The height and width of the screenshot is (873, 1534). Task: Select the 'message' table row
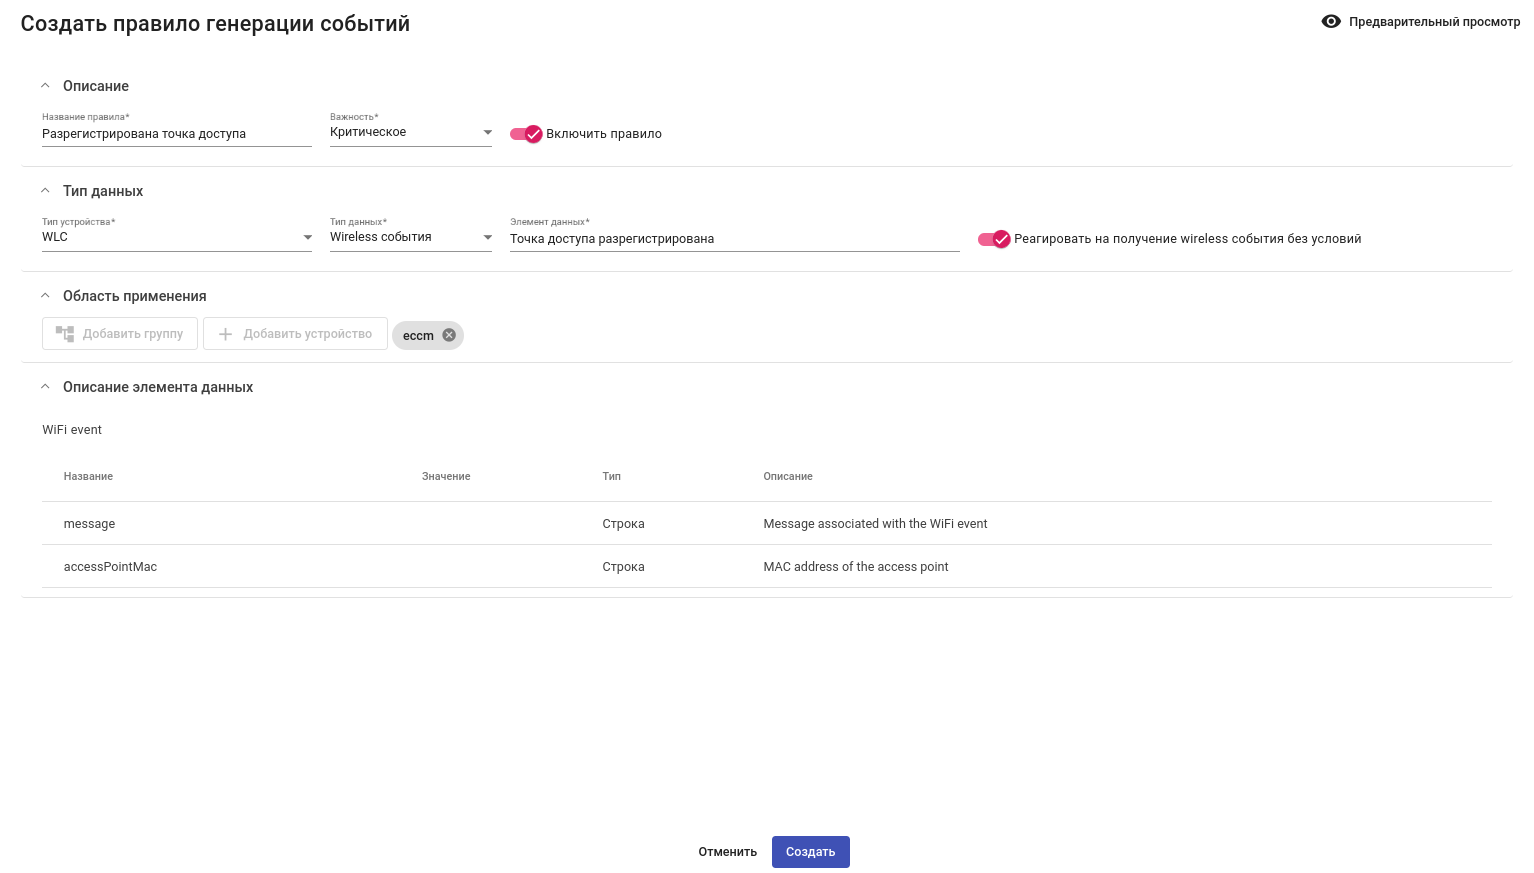tap(766, 524)
